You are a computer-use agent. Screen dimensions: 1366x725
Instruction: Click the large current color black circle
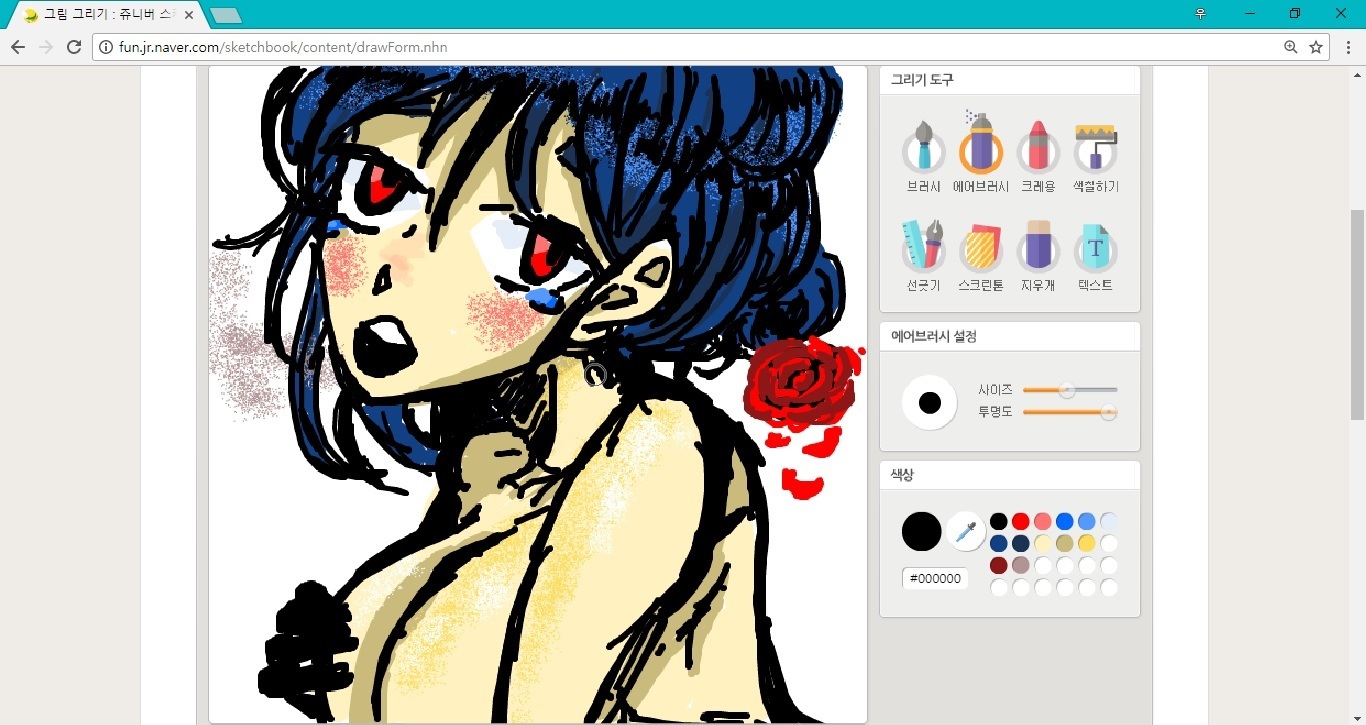point(921,531)
